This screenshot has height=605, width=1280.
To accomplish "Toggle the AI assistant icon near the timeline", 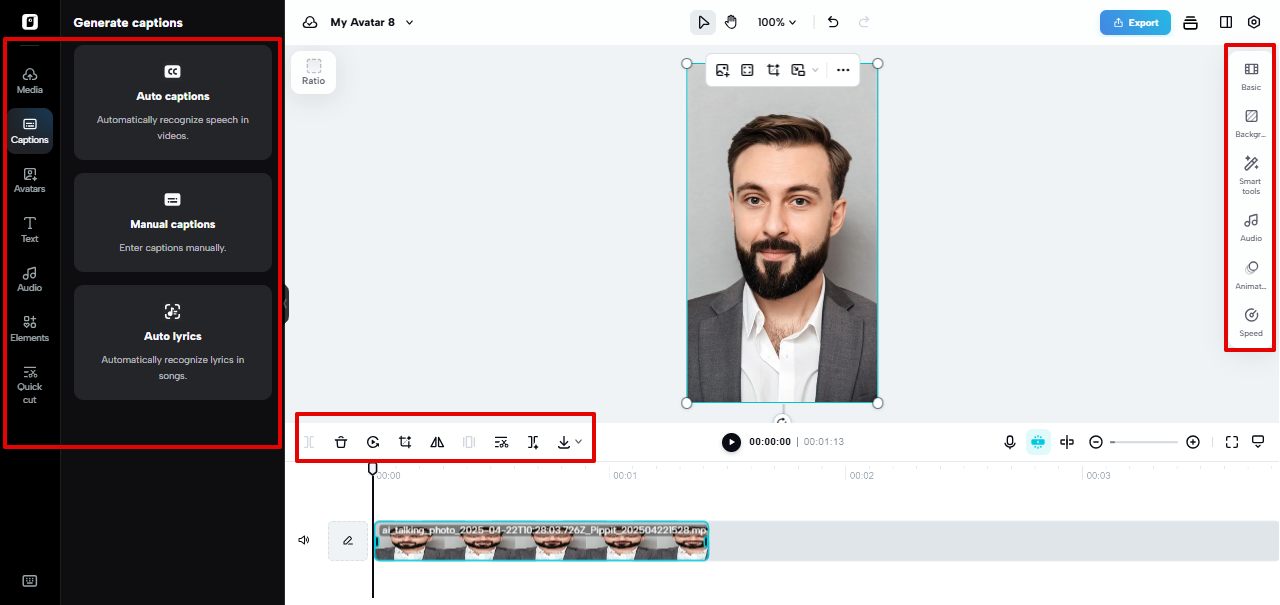I will 1038,441.
